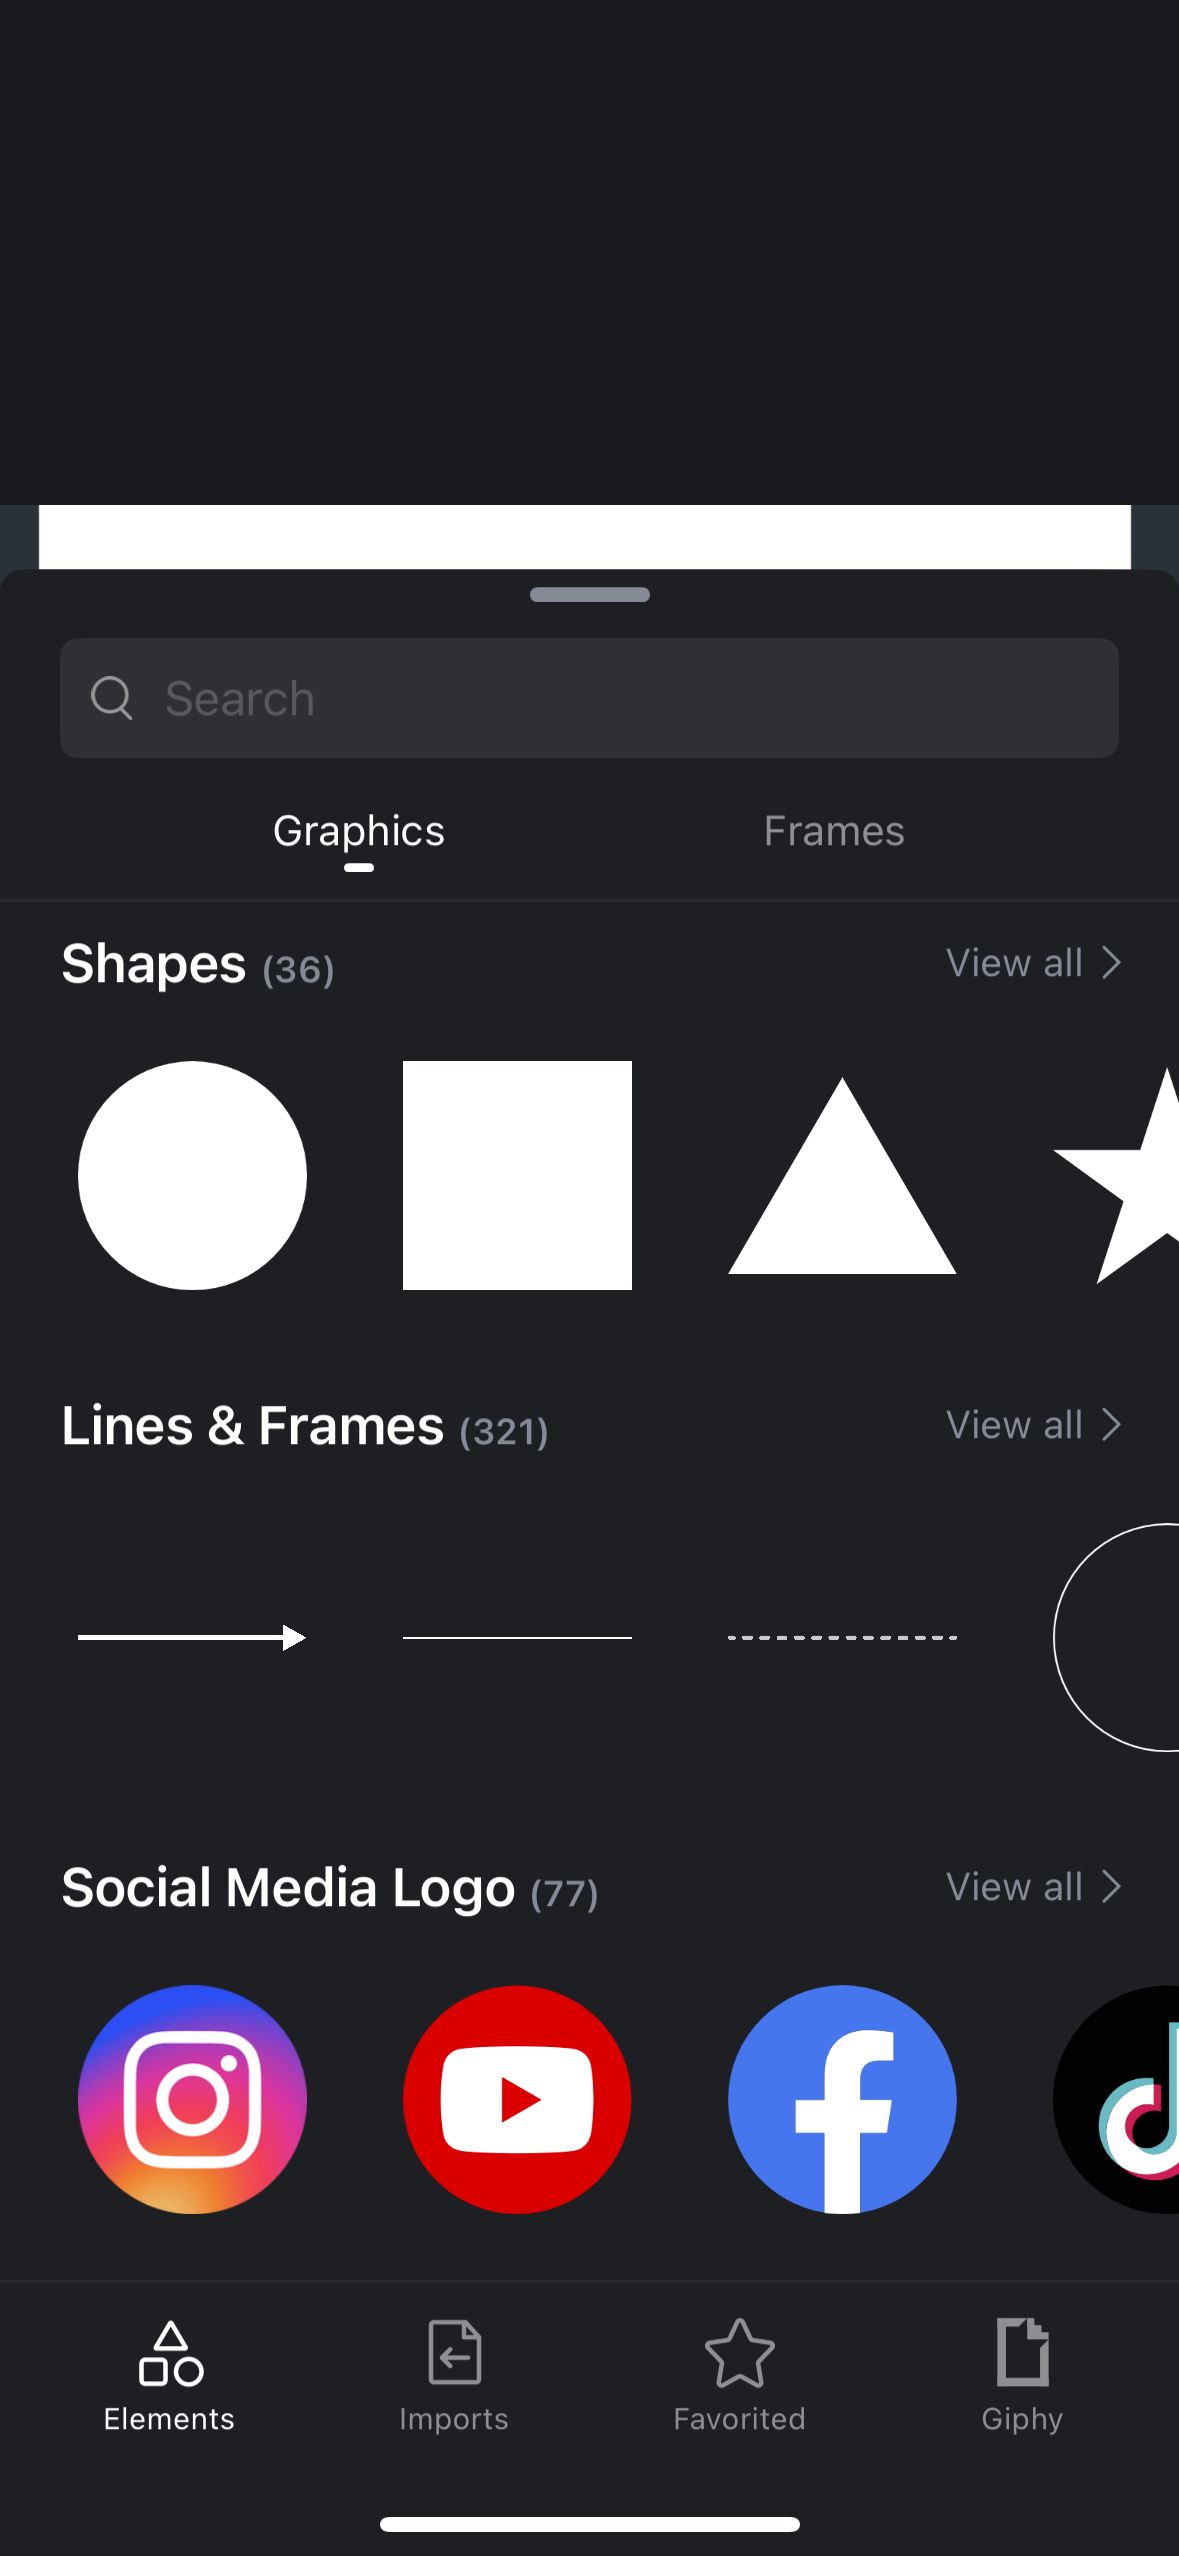Insert the white triangle shape
1179x2556 pixels.
[842, 1176]
